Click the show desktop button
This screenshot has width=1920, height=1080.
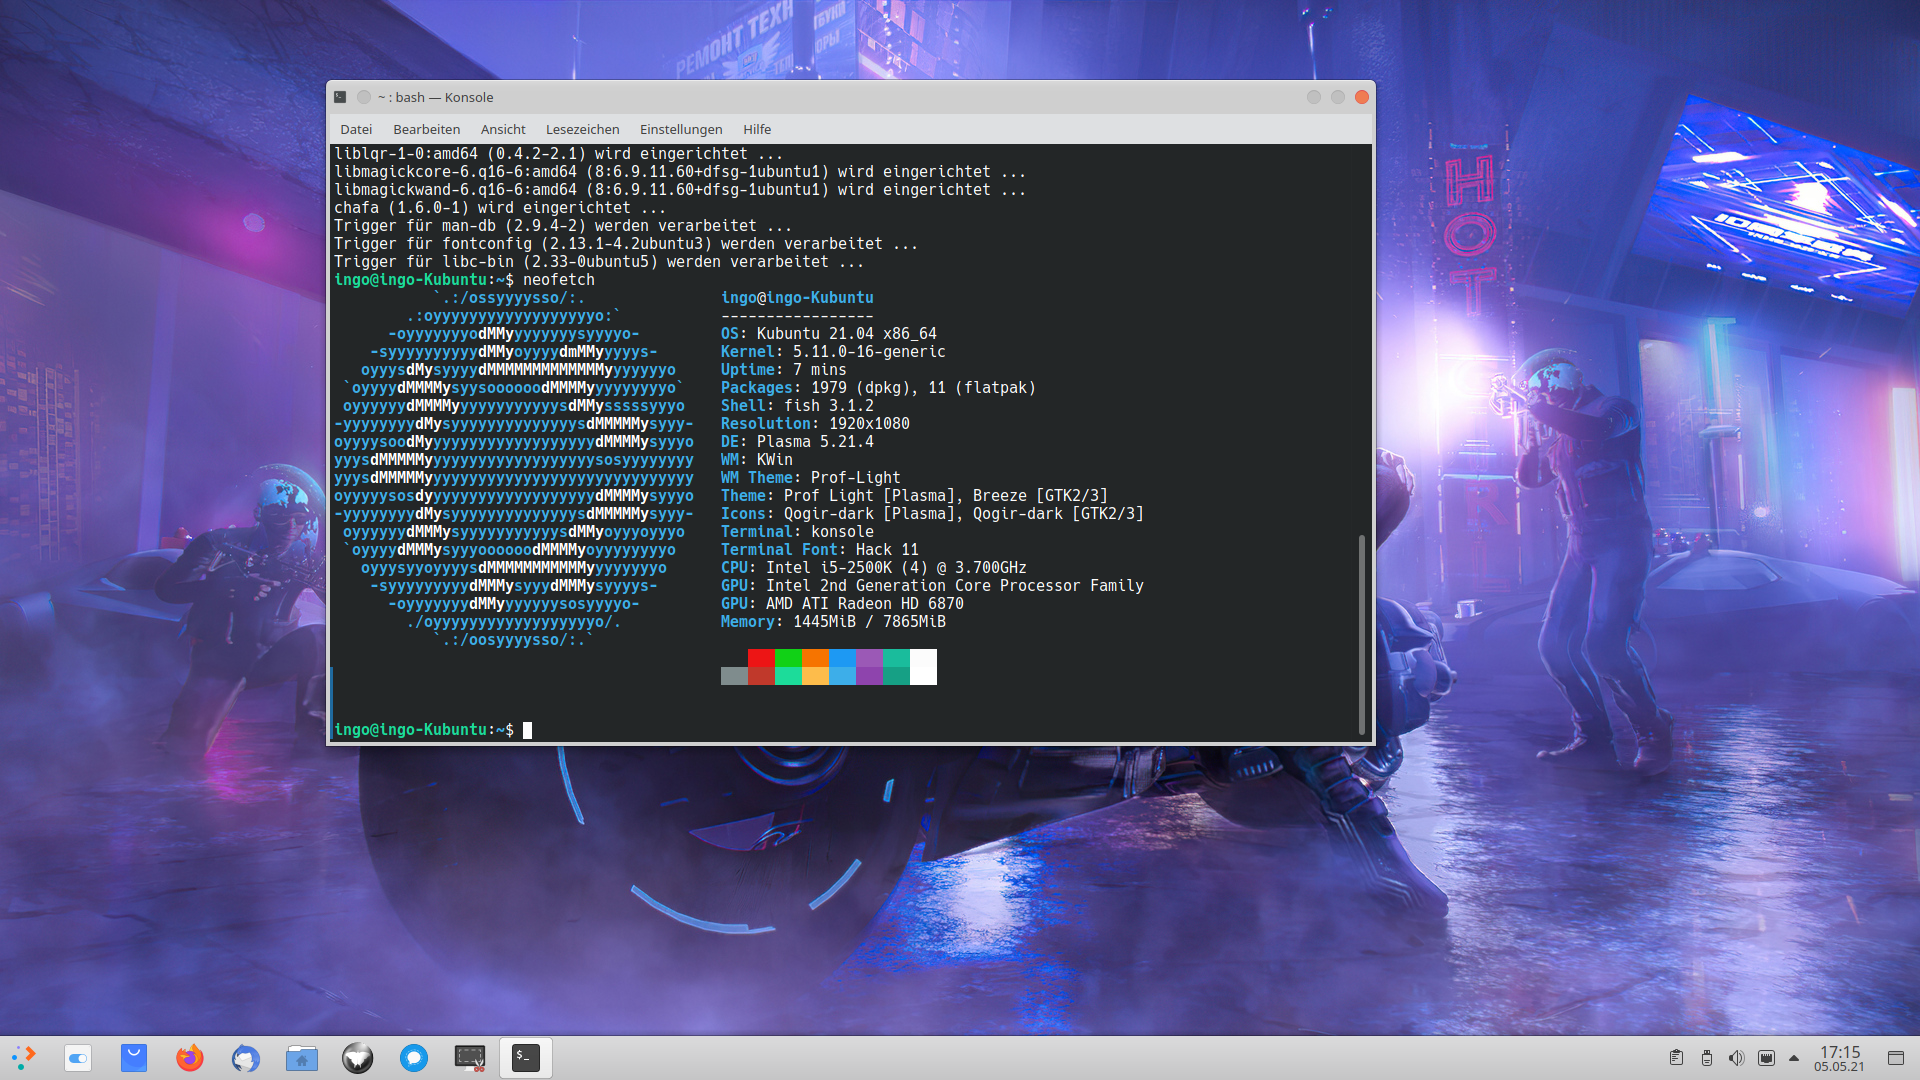(1895, 1058)
